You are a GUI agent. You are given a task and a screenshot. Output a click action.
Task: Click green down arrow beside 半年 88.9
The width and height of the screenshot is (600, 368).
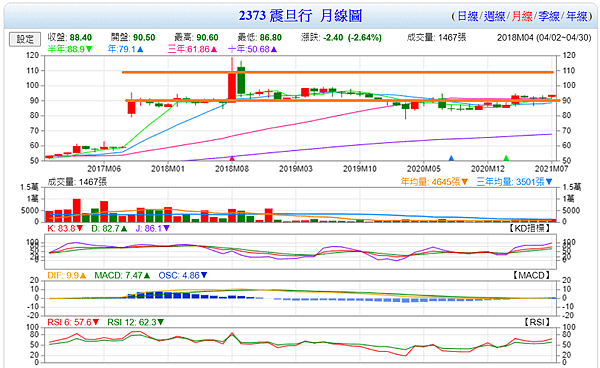[89, 49]
